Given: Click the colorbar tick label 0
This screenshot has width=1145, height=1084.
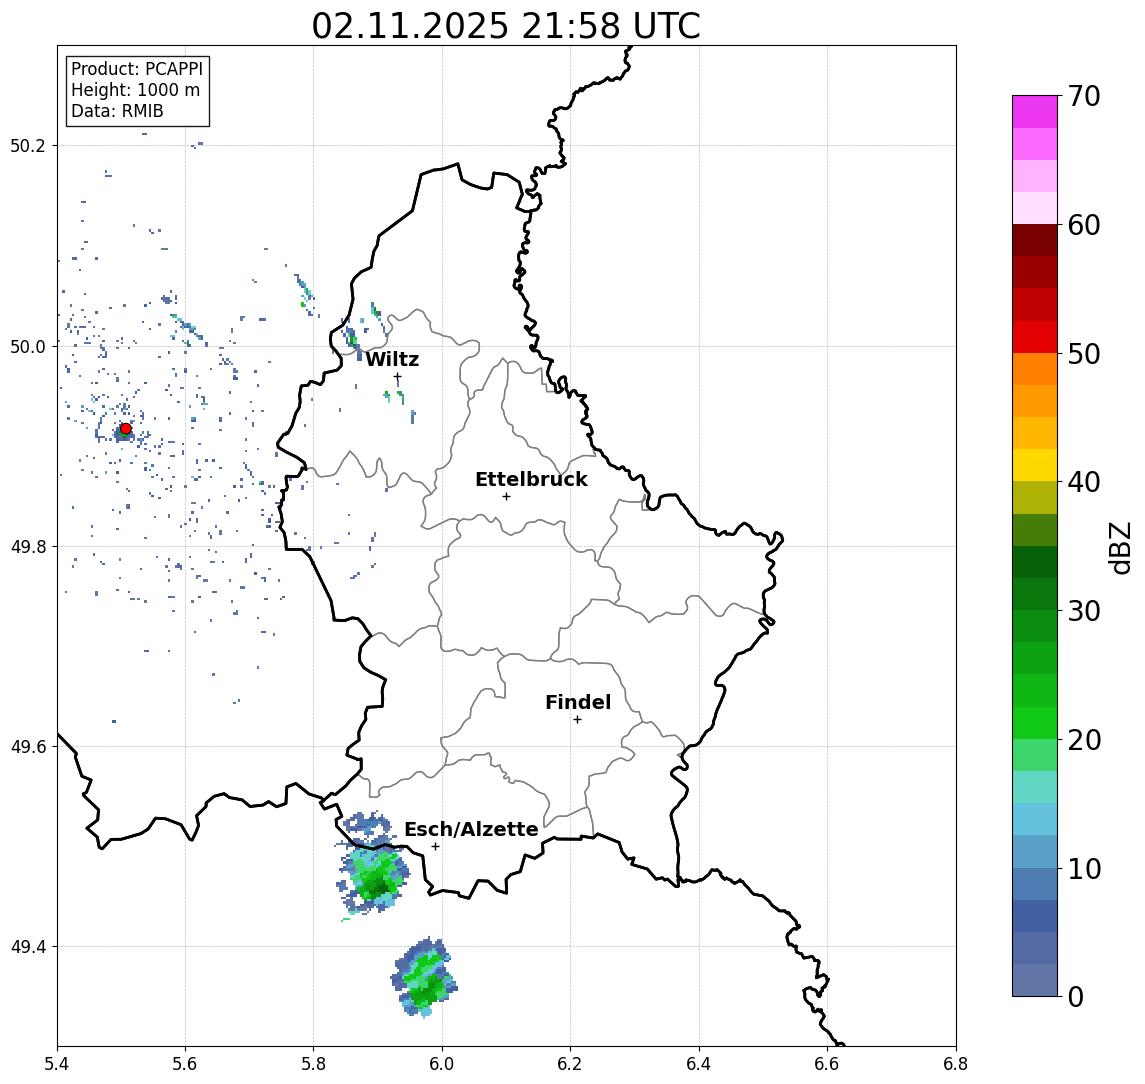Looking at the screenshot, I should [1076, 996].
